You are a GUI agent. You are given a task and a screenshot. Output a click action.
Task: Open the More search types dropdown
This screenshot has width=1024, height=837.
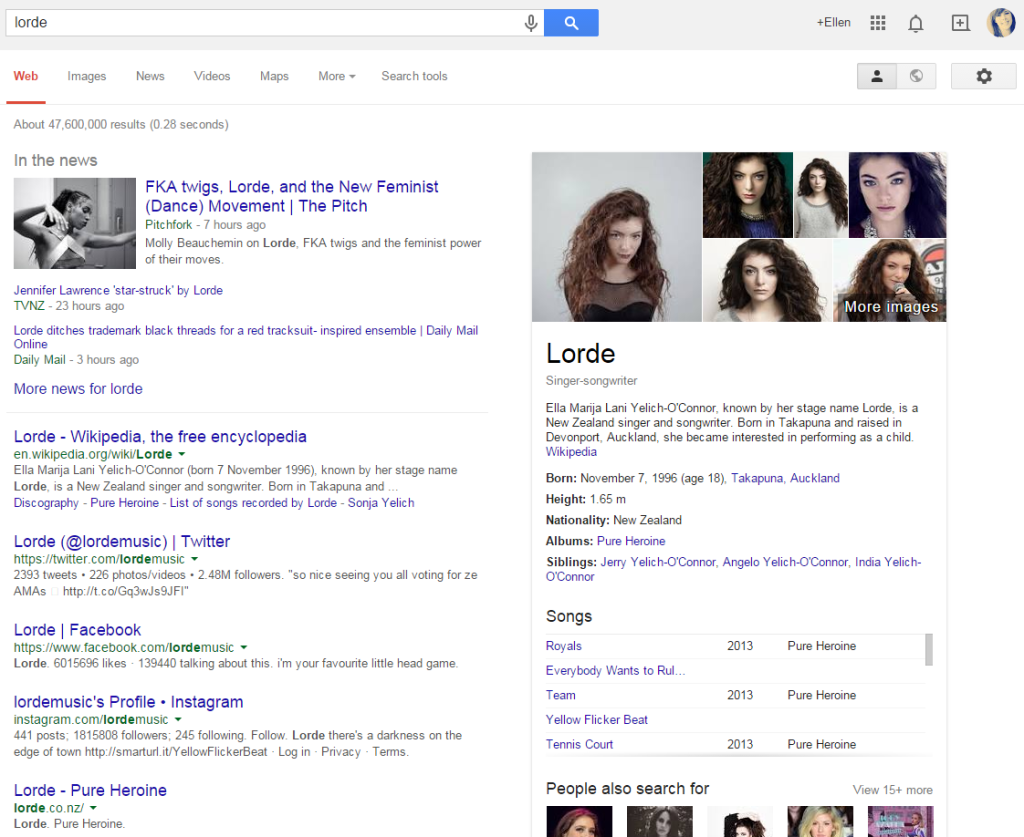[336, 76]
